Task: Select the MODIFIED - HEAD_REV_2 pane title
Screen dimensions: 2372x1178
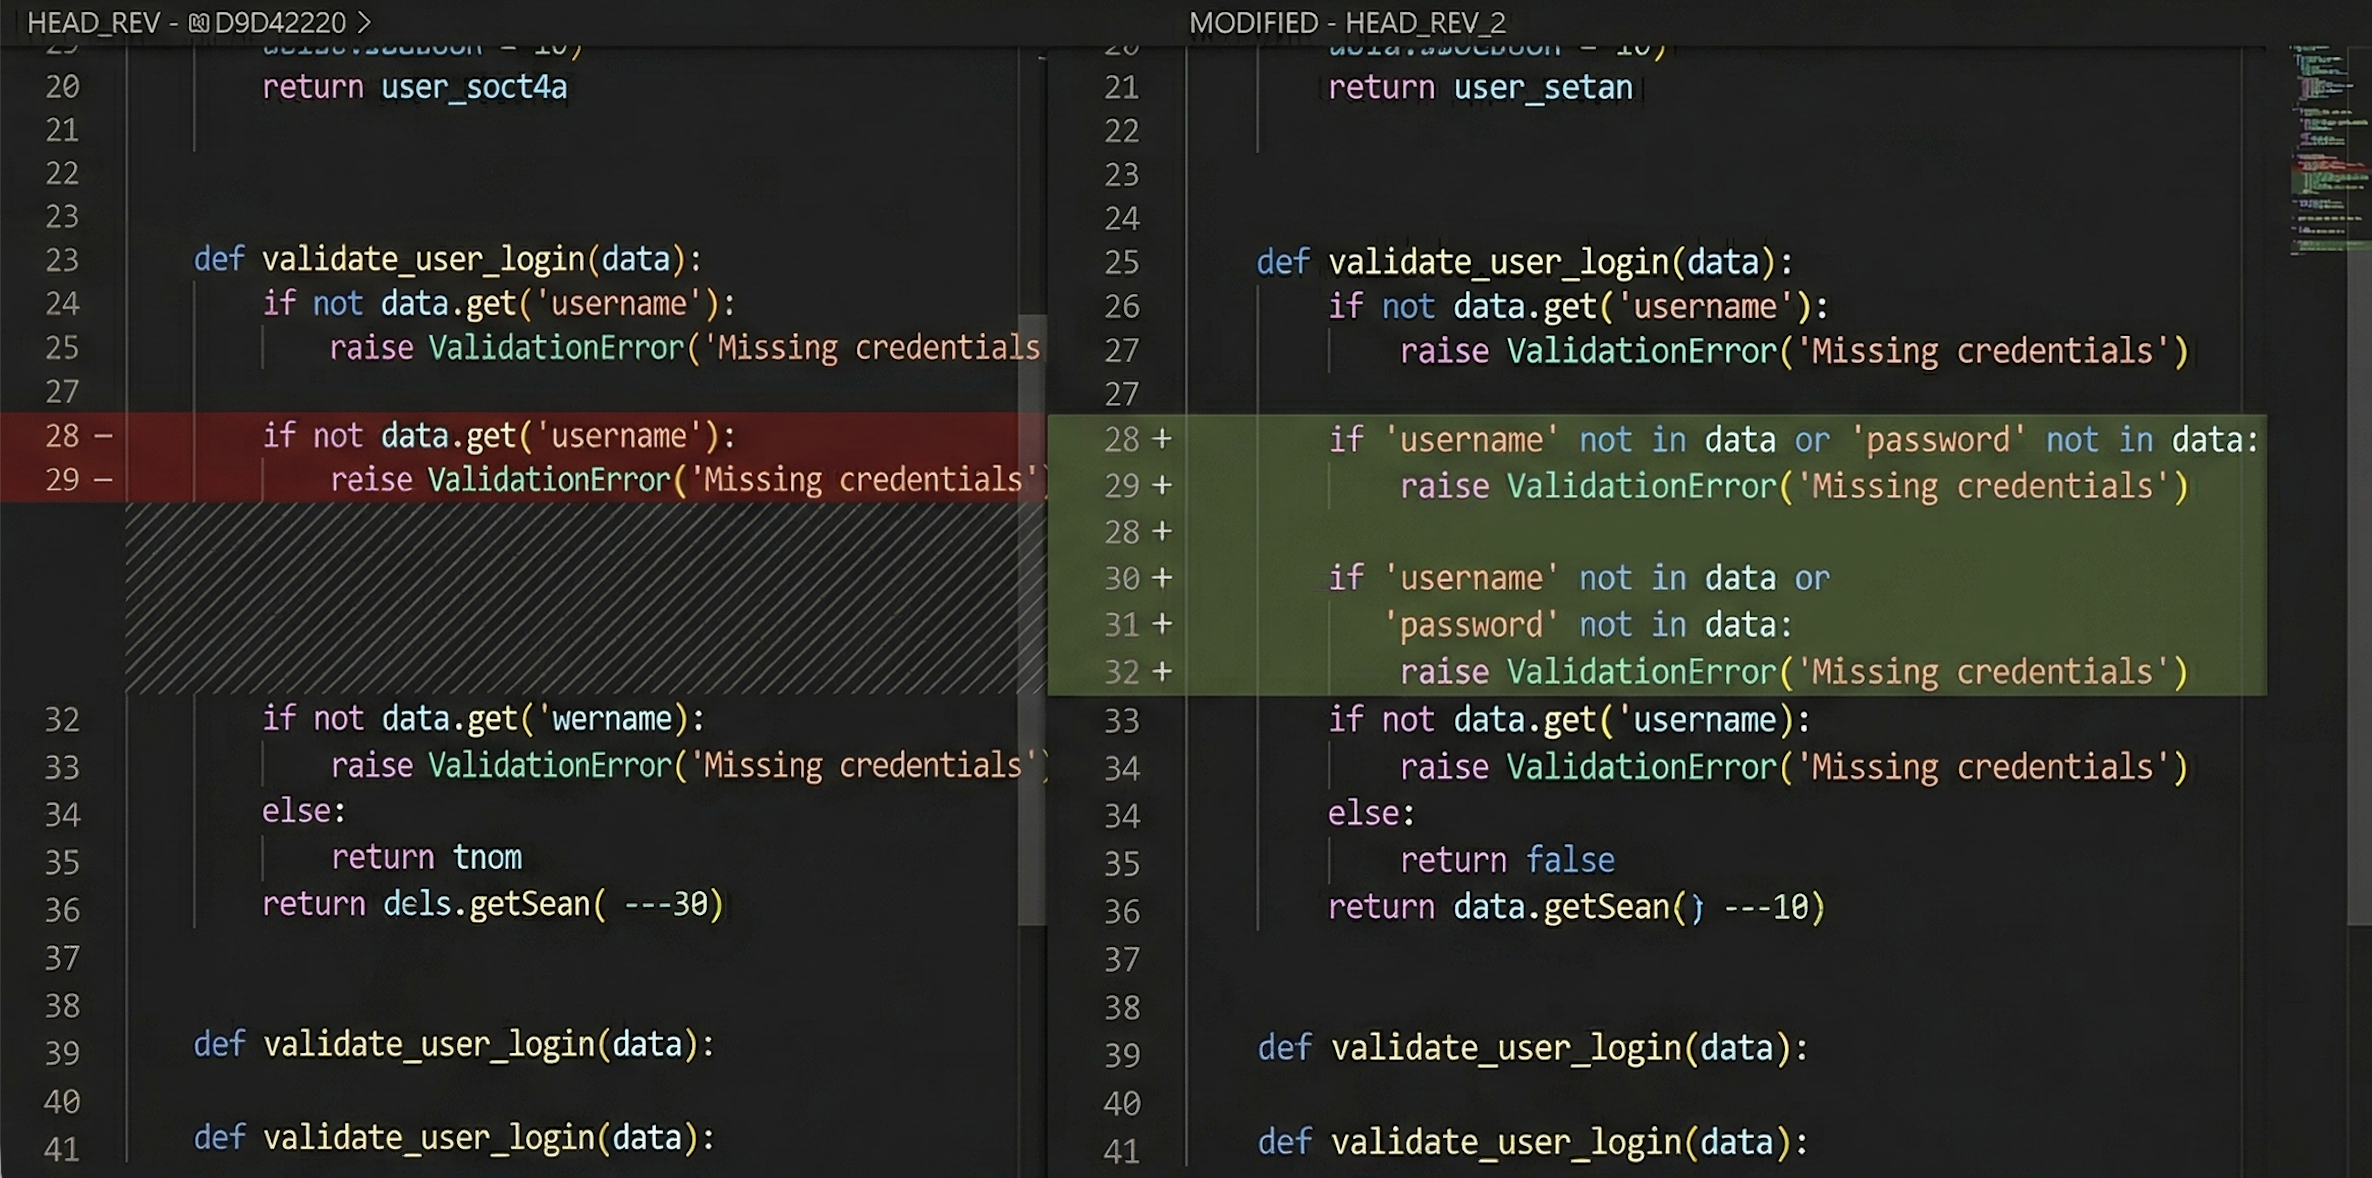Action: pos(1347,22)
